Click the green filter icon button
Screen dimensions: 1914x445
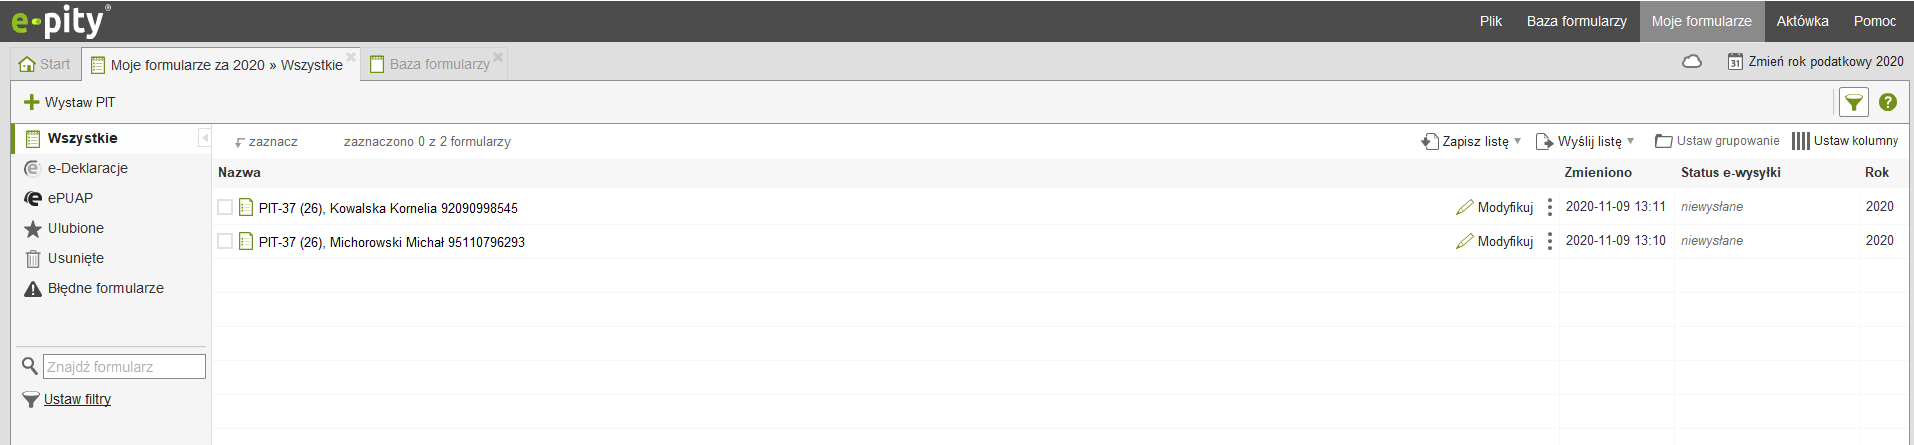click(1853, 102)
